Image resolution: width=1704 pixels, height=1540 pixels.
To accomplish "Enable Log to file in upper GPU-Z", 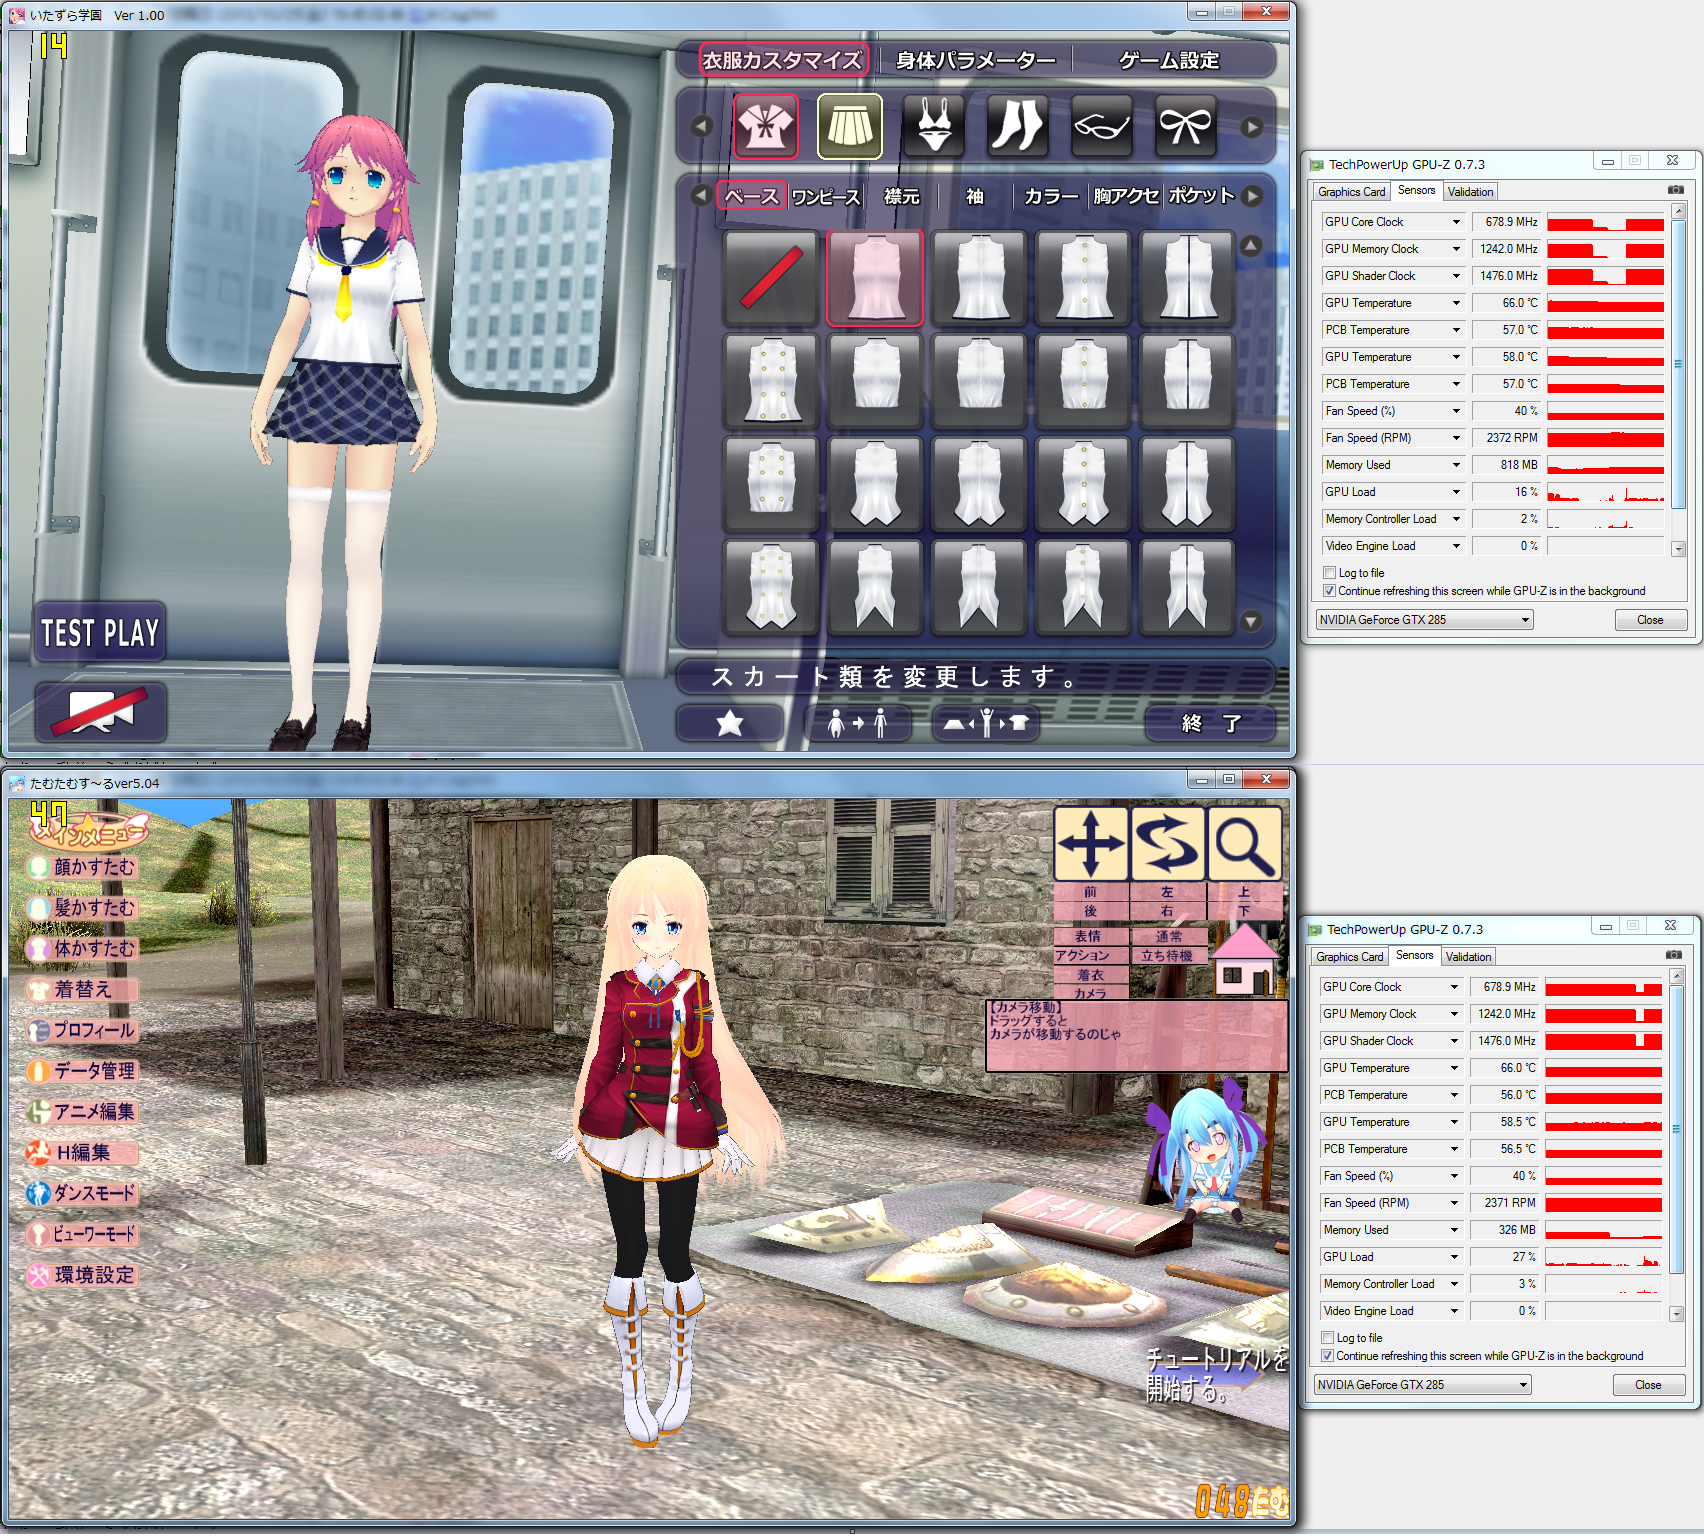I will (1330, 573).
